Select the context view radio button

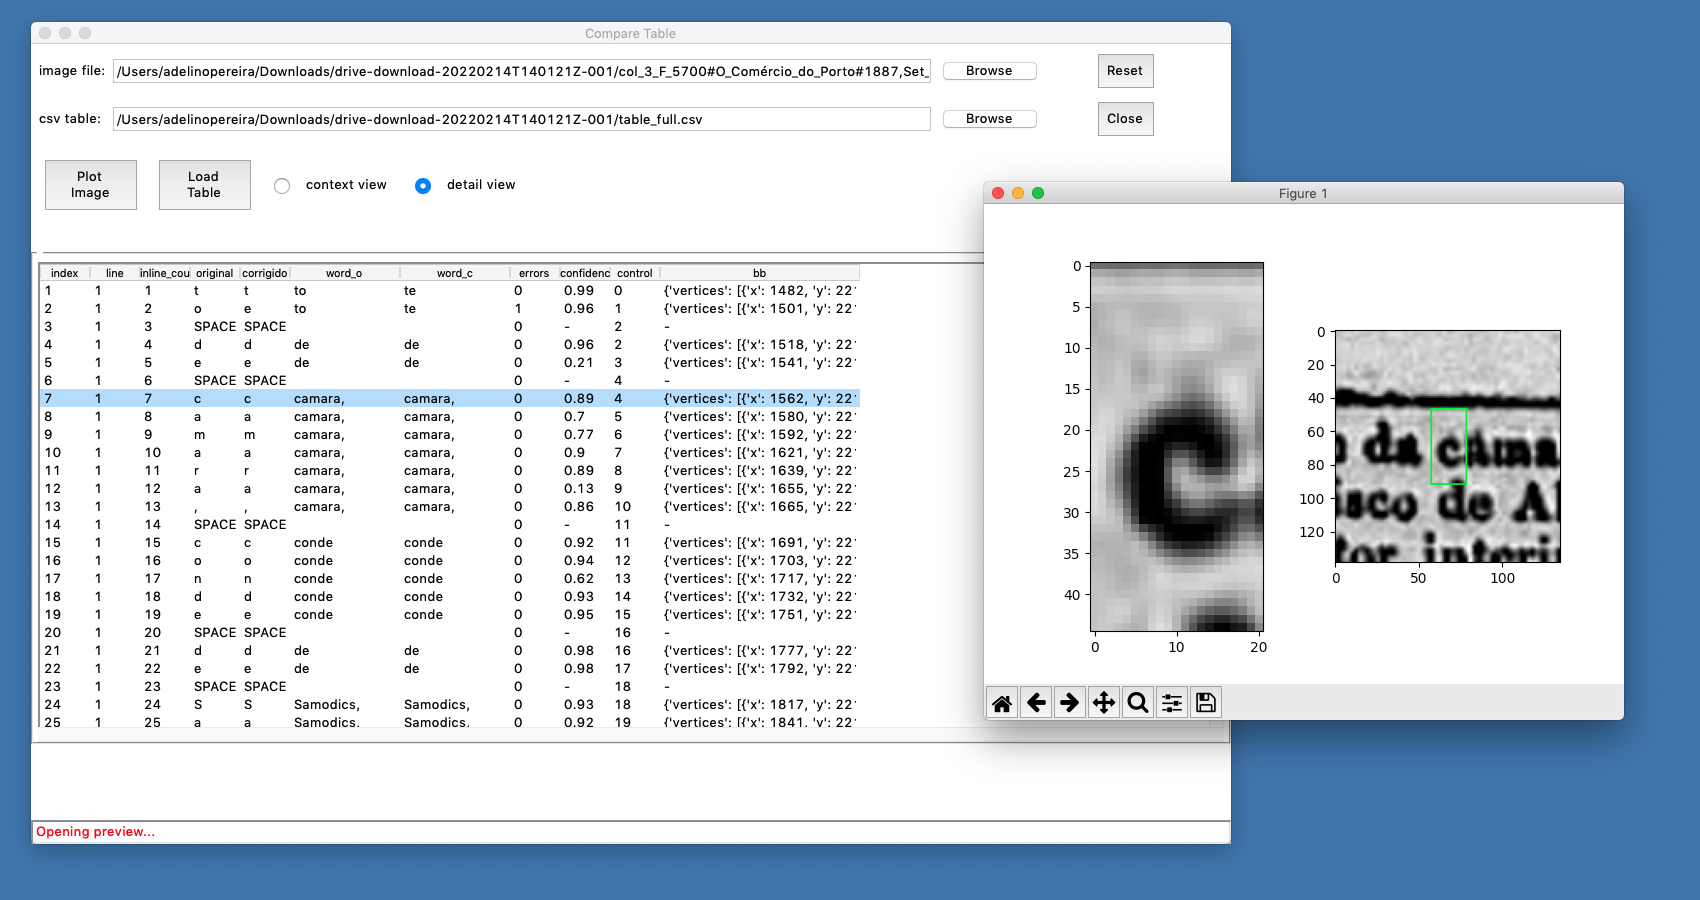tap(283, 186)
